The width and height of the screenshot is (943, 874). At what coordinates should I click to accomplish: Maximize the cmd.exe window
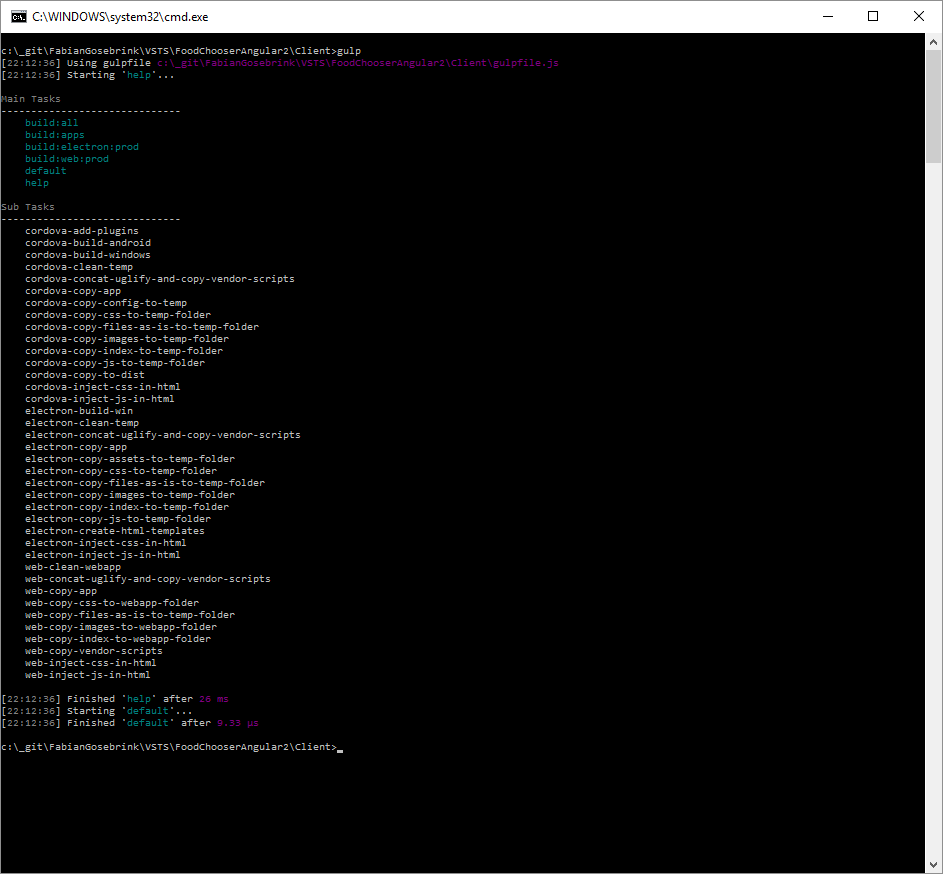point(873,17)
